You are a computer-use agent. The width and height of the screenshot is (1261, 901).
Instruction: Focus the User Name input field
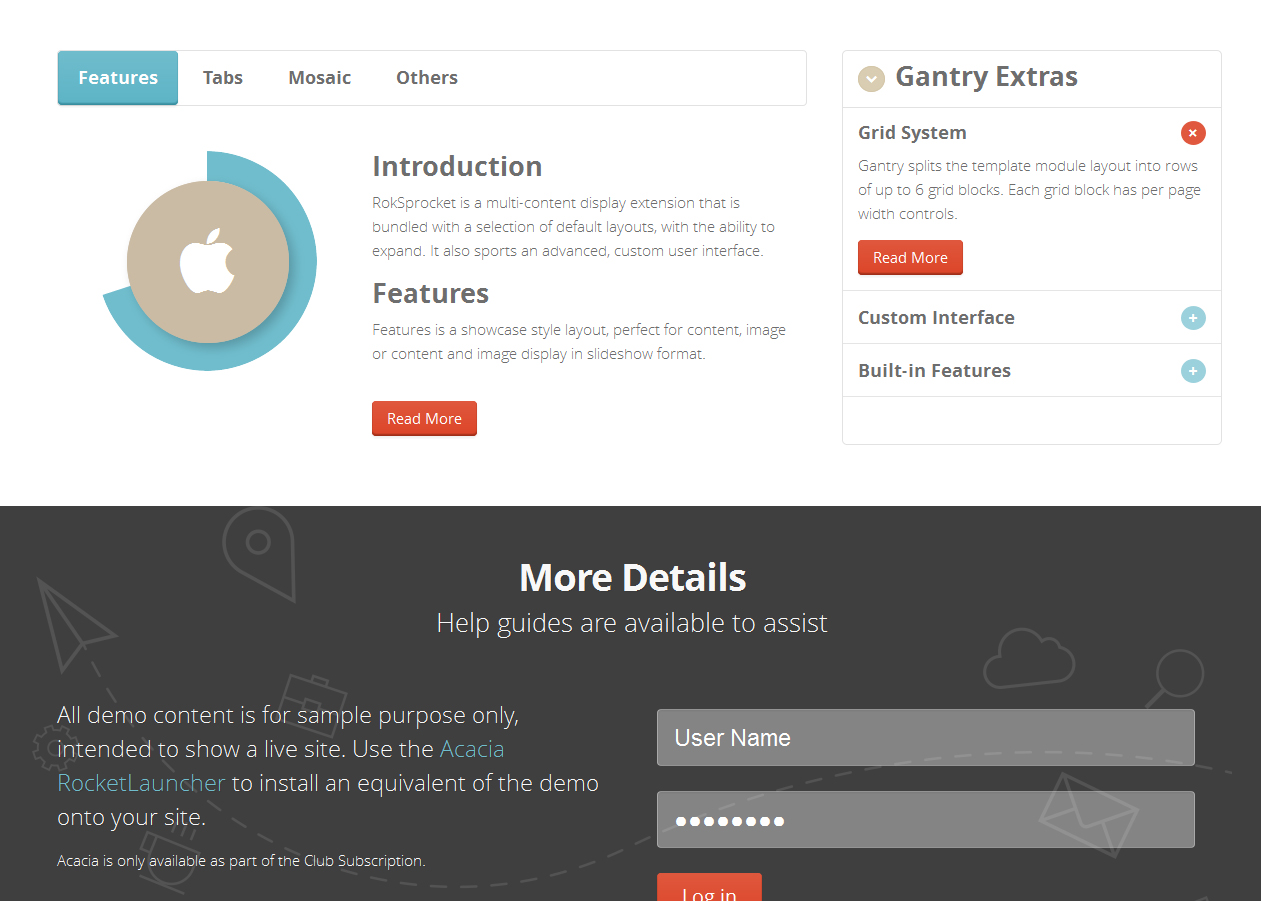(925, 738)
